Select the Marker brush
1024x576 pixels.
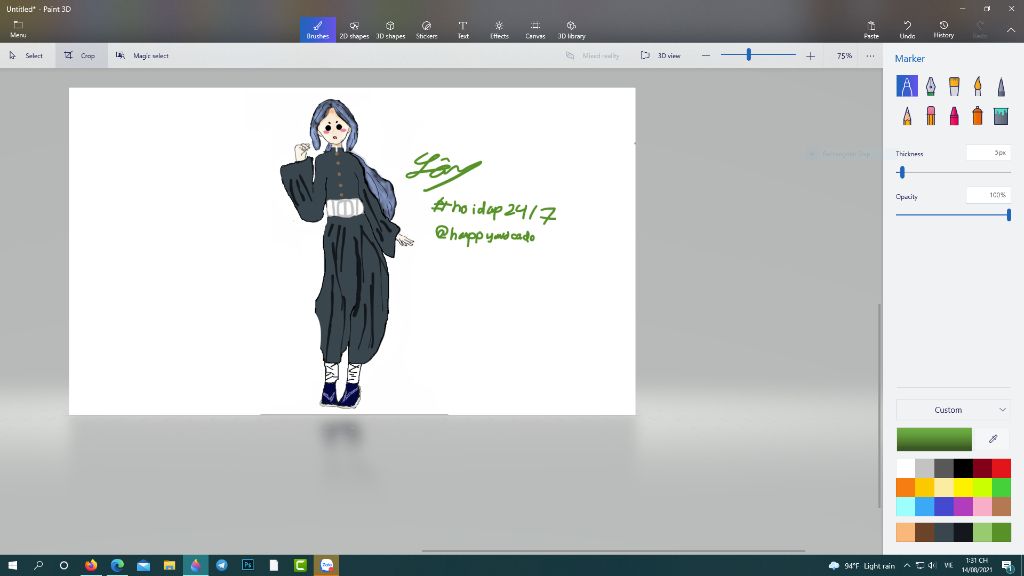[x=906, y=86]
